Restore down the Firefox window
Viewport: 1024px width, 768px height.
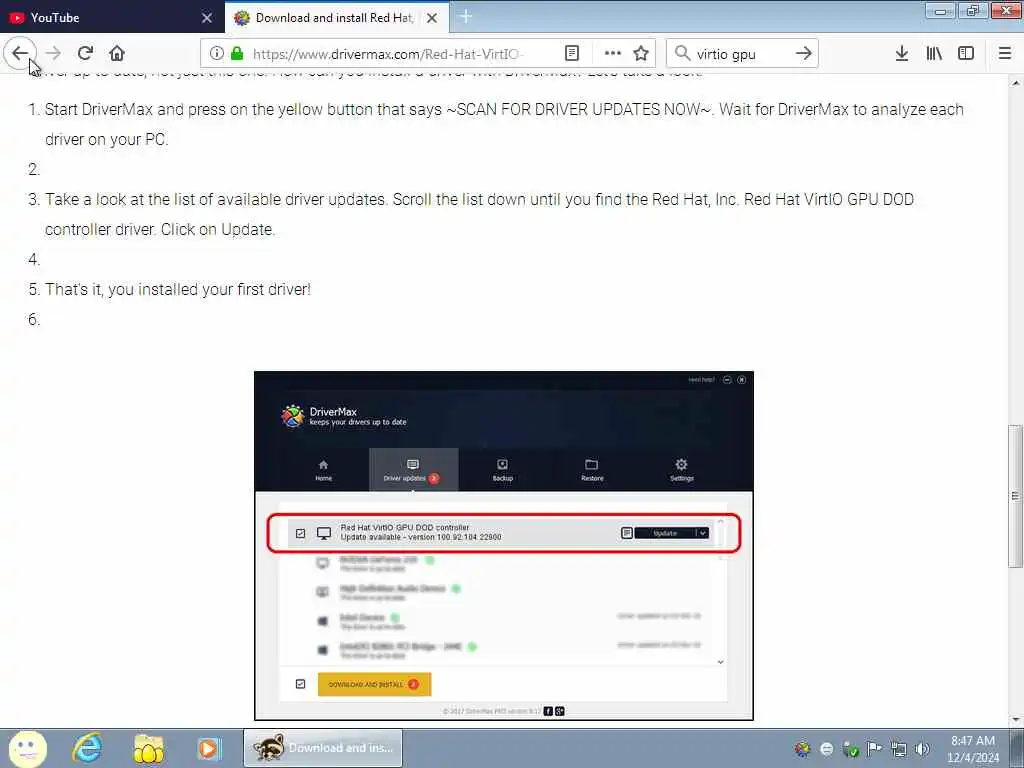(x=973, y=10)
